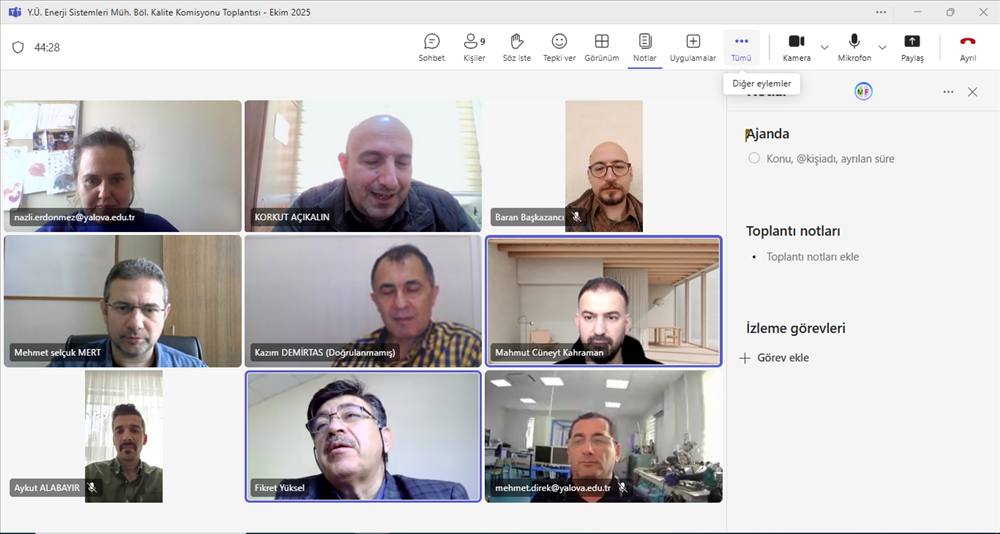Click the shield security icon
The height and width of the screenshot is (534, 1000).
(x=18, y=47)
